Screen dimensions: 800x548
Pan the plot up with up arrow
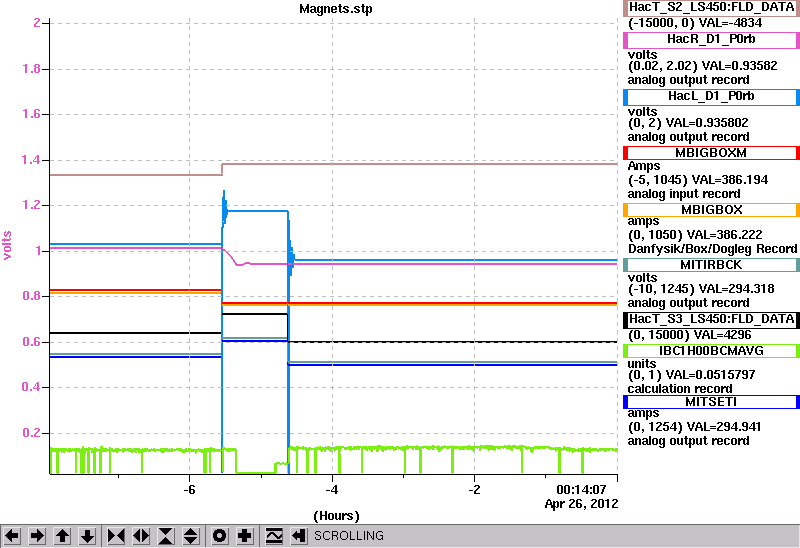(62, 536)
